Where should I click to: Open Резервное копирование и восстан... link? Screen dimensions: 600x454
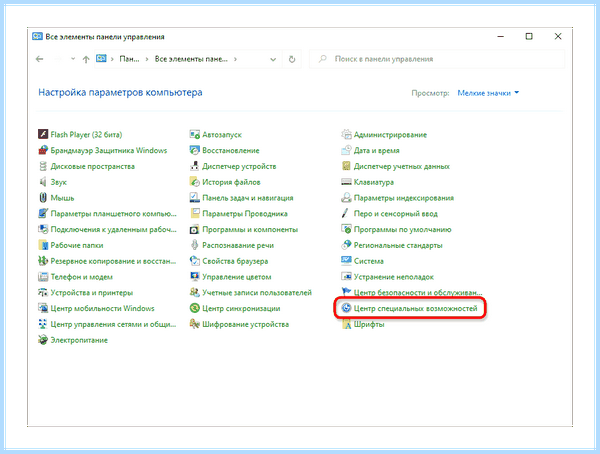(x=113, y=261)
